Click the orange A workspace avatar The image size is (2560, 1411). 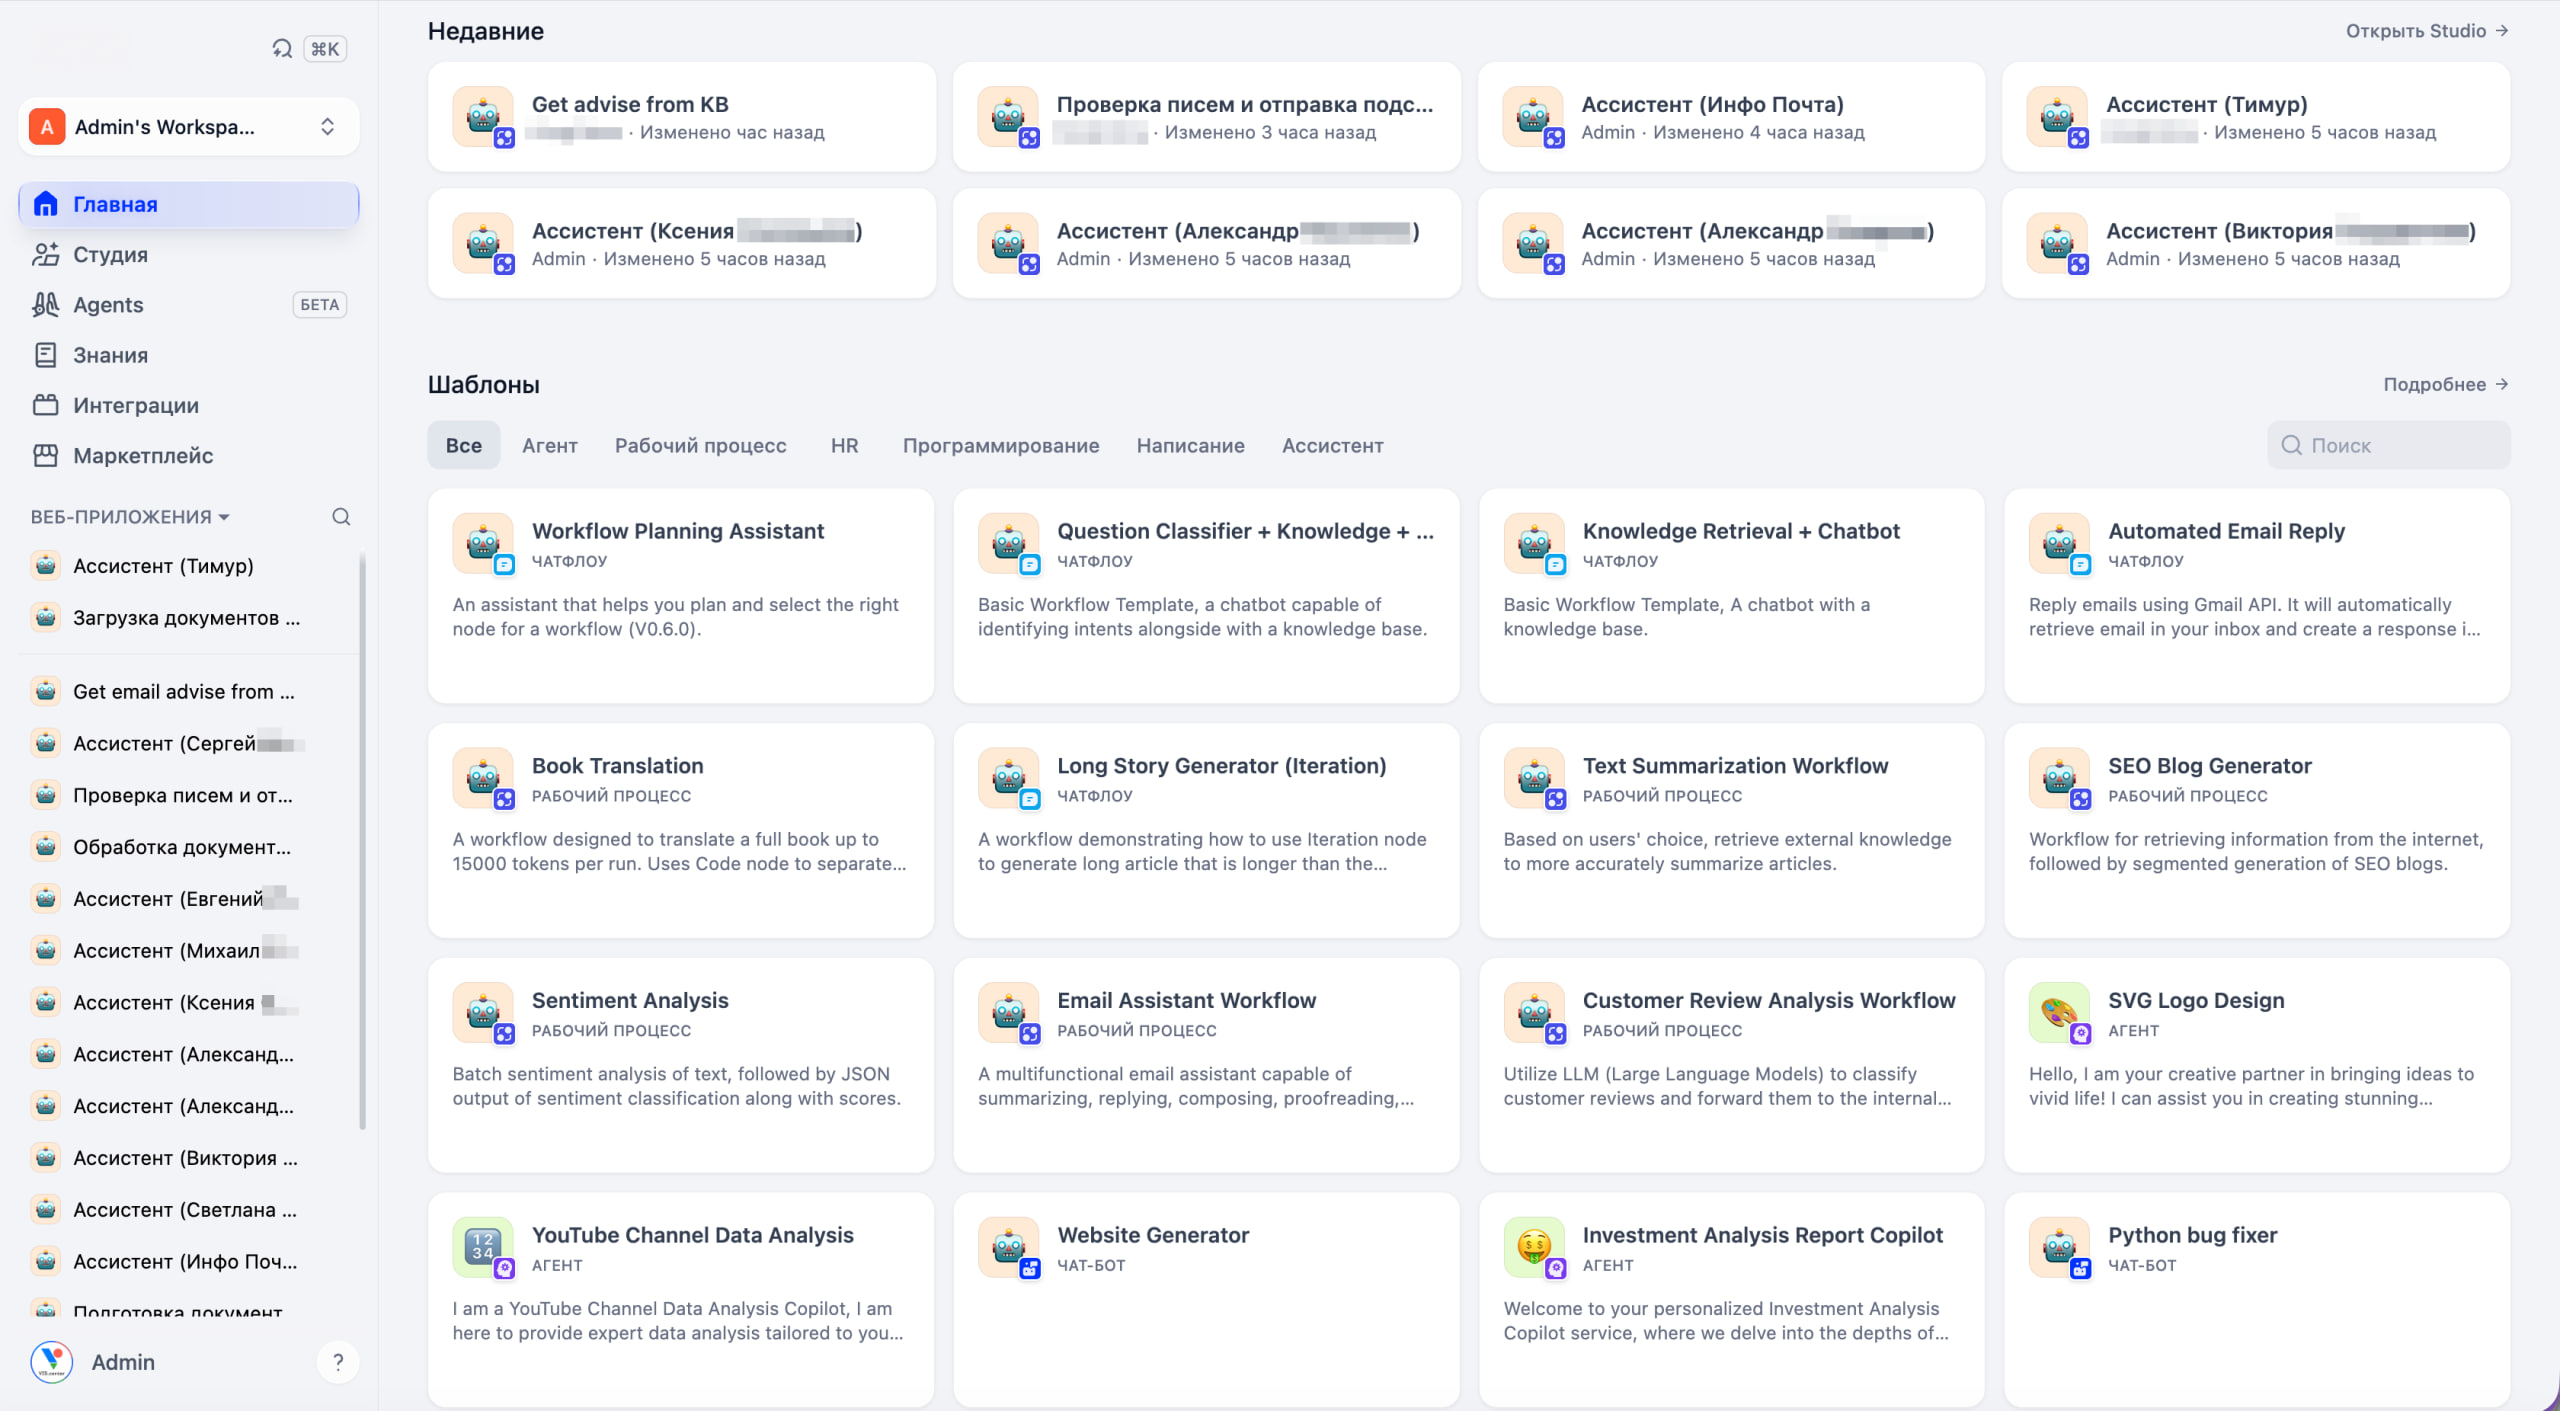(x=47, y=127)
